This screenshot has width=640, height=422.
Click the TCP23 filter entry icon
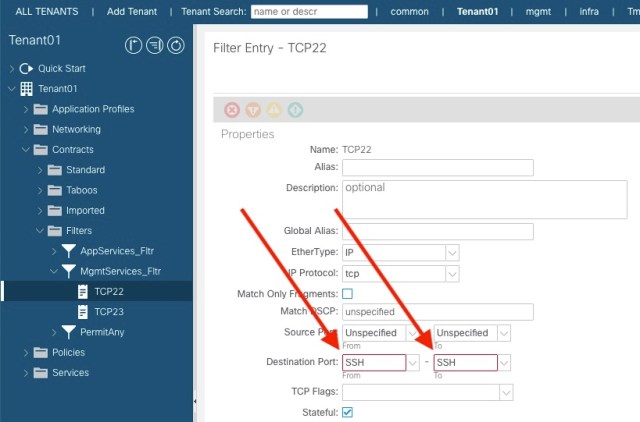[x=83, y=311]
